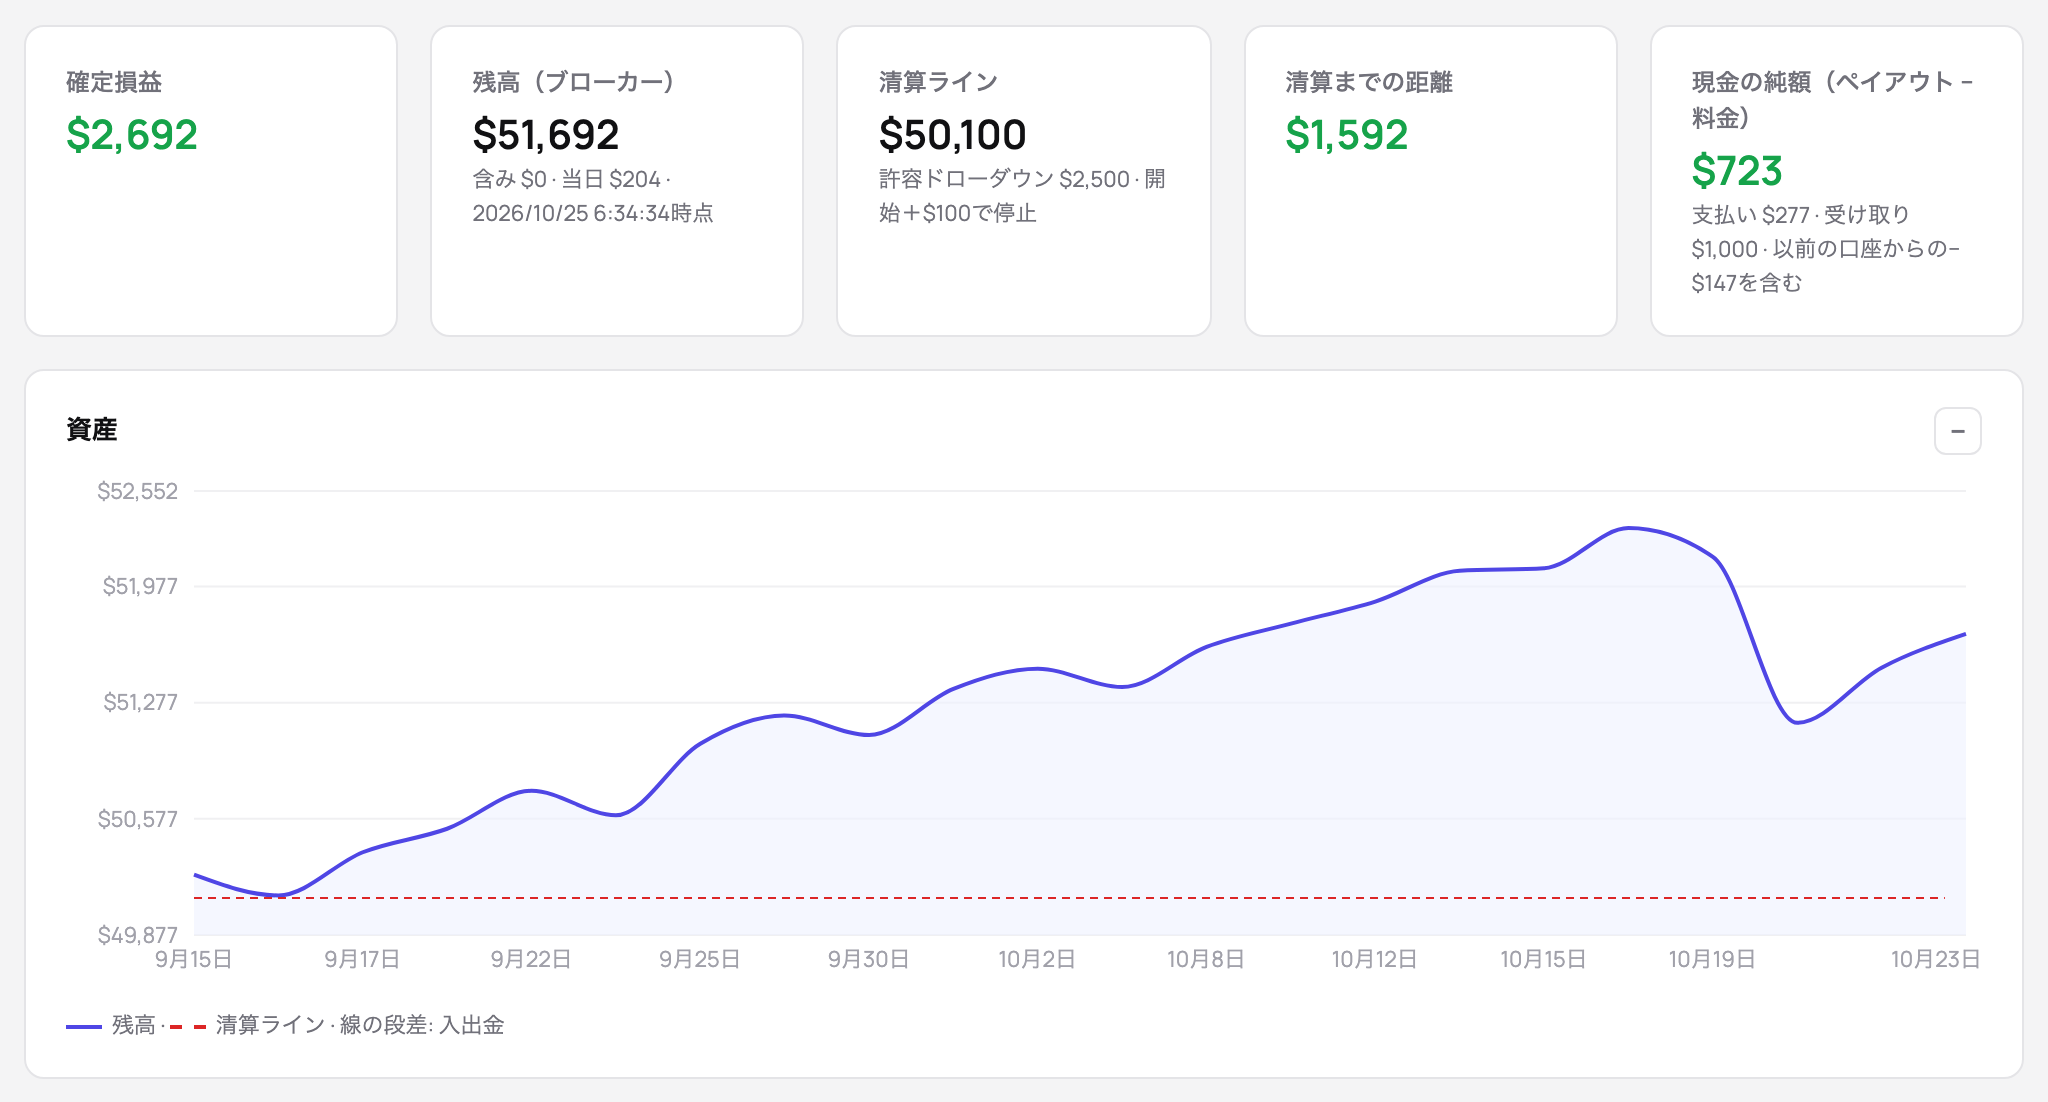Click the 2026/10/25 6:34:34時点 timestamp text

tap(593, 213)
